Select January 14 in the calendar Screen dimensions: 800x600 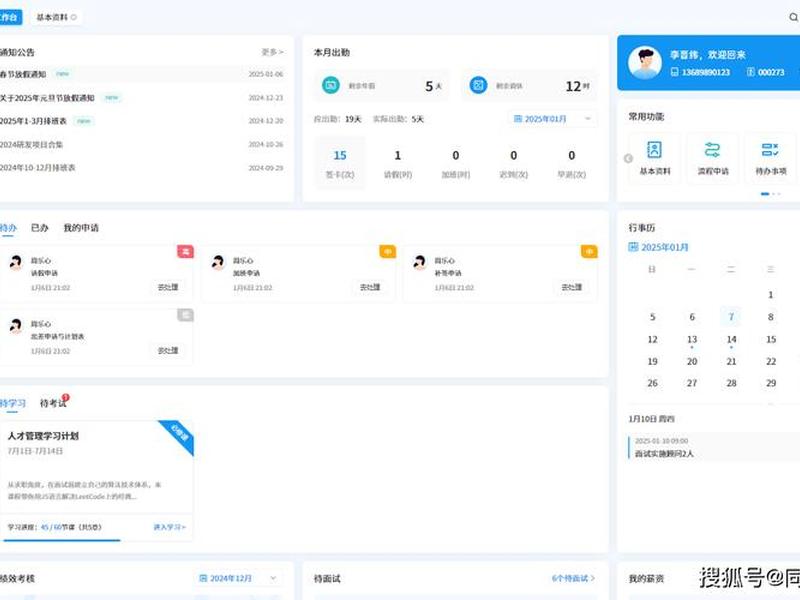coord(731,339)
